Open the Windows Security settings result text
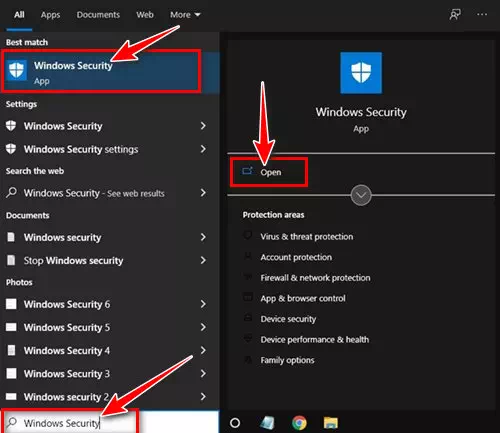500x433 pixels. pyautogui.click(x=81, y=149)
